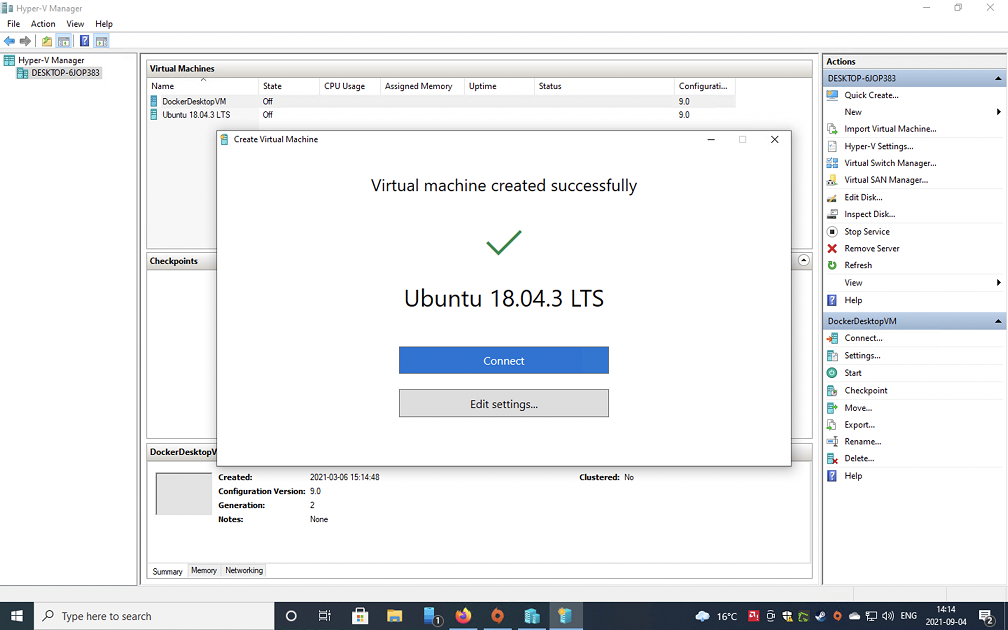Image resolution: width=1008 pixels, height=630 pixels.
Task: Switch to the Memory tab
Action: 204,570
